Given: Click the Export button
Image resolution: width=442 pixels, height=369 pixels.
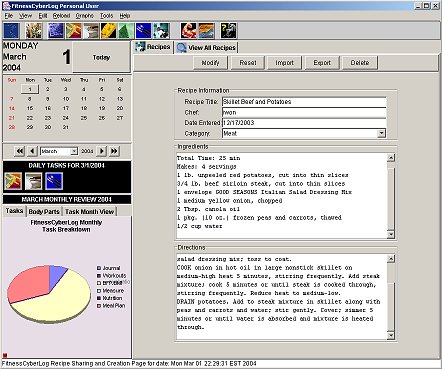Looking at the screenshot, I should [322, 63].
